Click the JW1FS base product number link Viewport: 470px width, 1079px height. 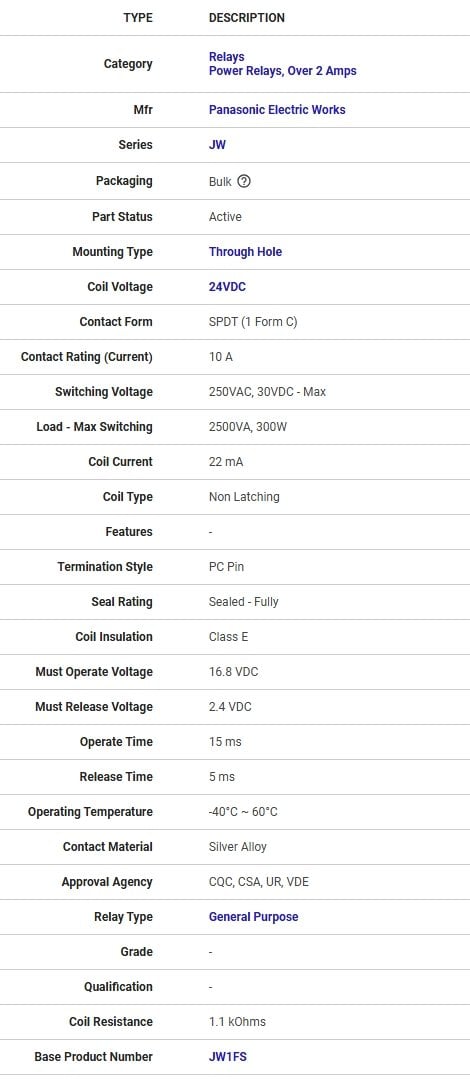228,1056
